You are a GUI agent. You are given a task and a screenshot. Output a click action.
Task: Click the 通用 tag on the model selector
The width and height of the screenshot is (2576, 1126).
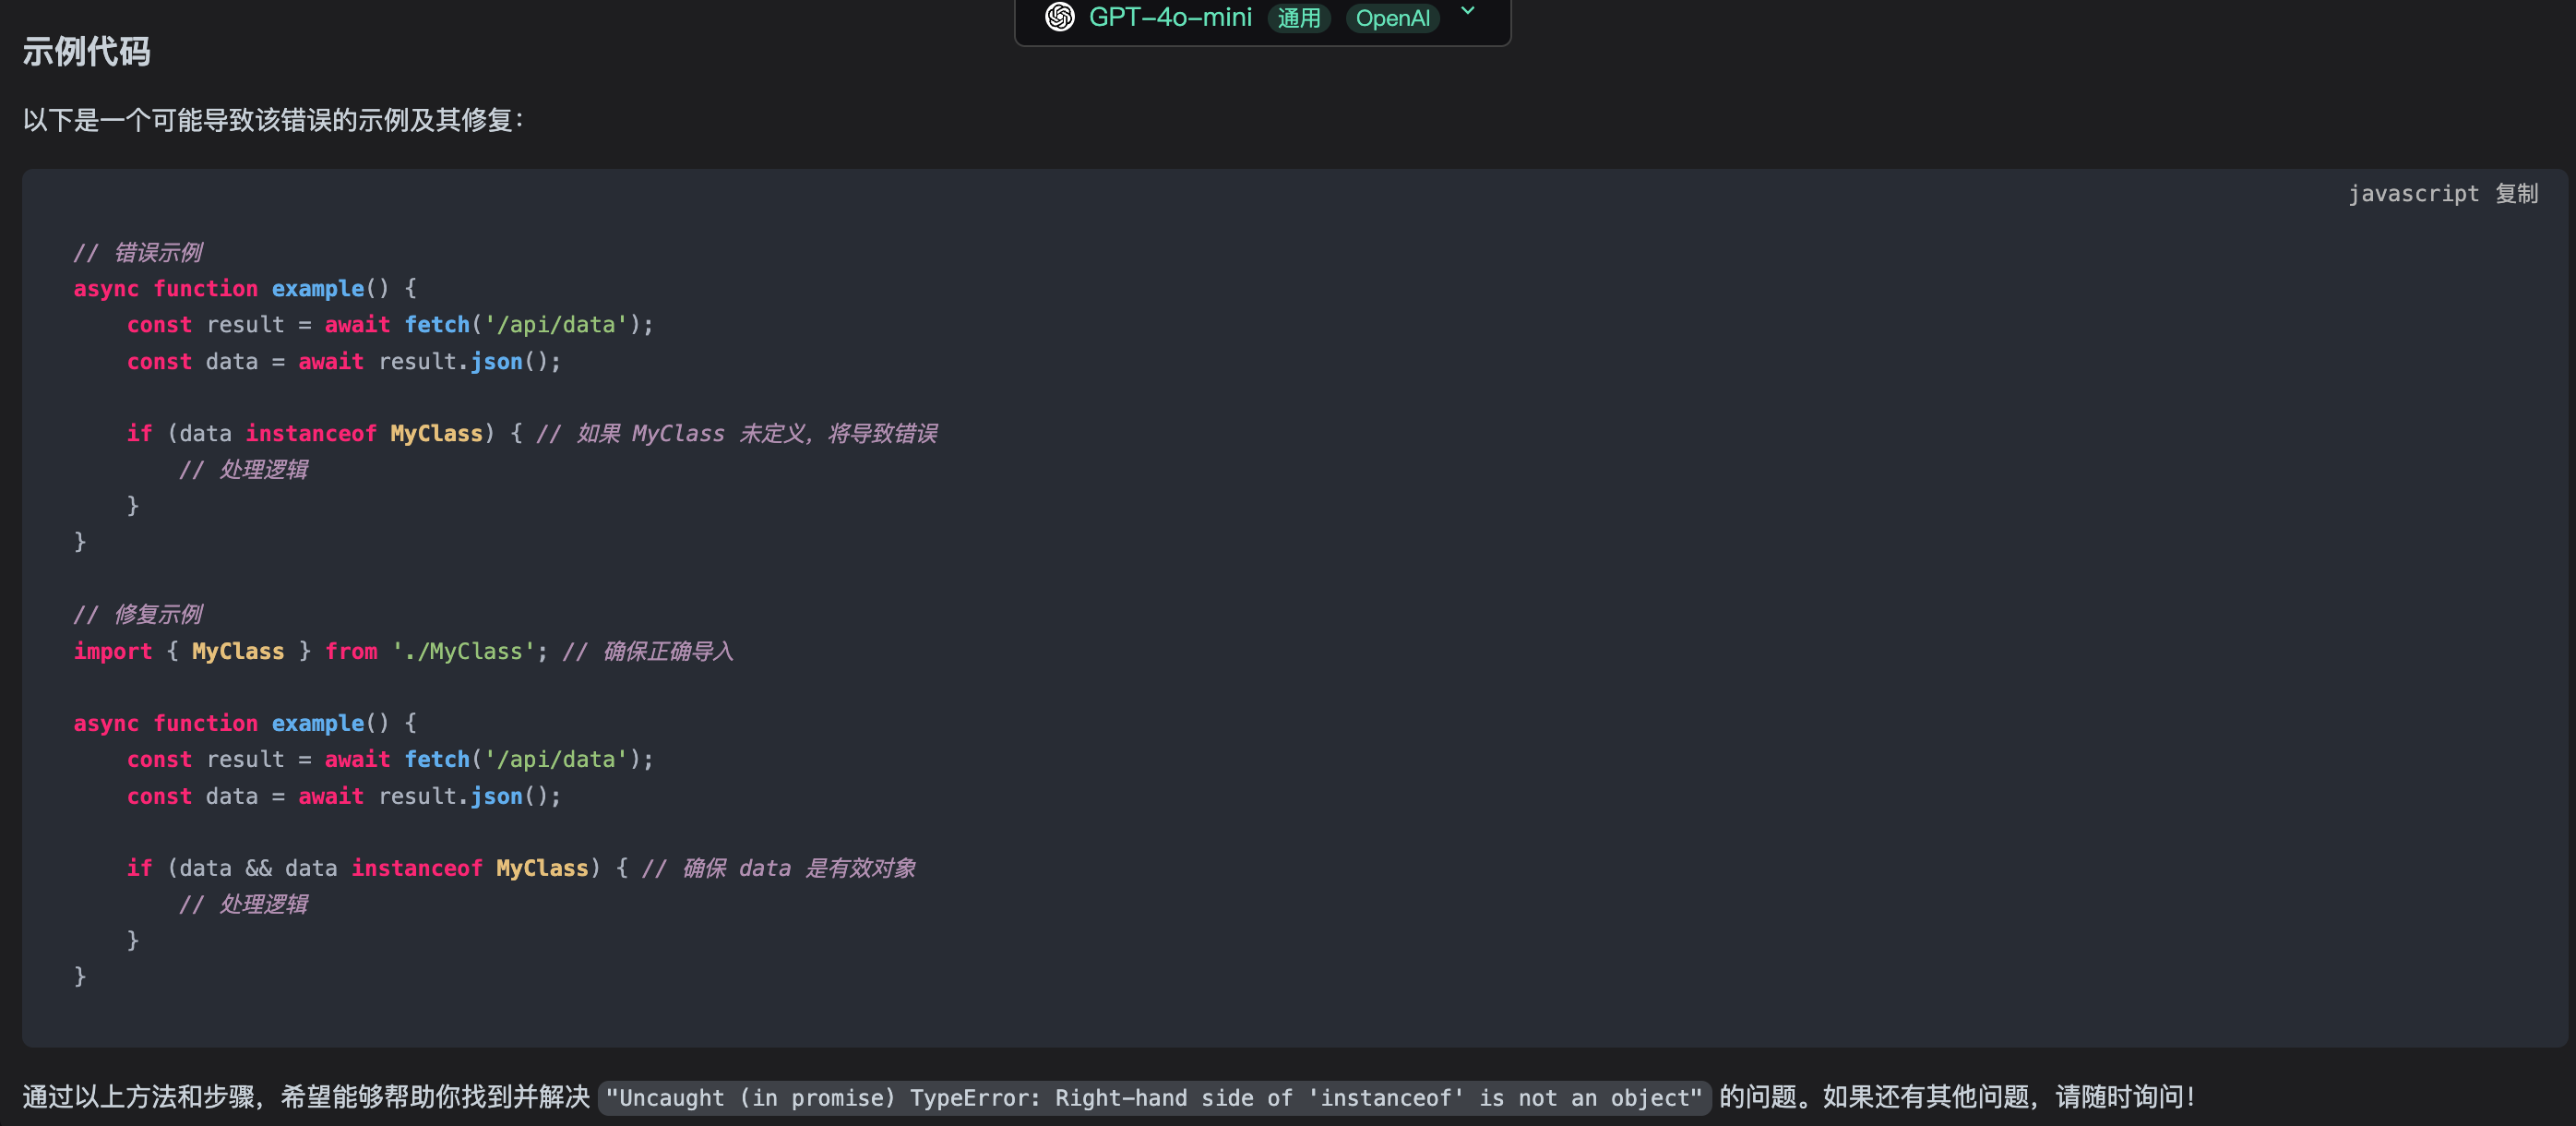pos(1298,18)
